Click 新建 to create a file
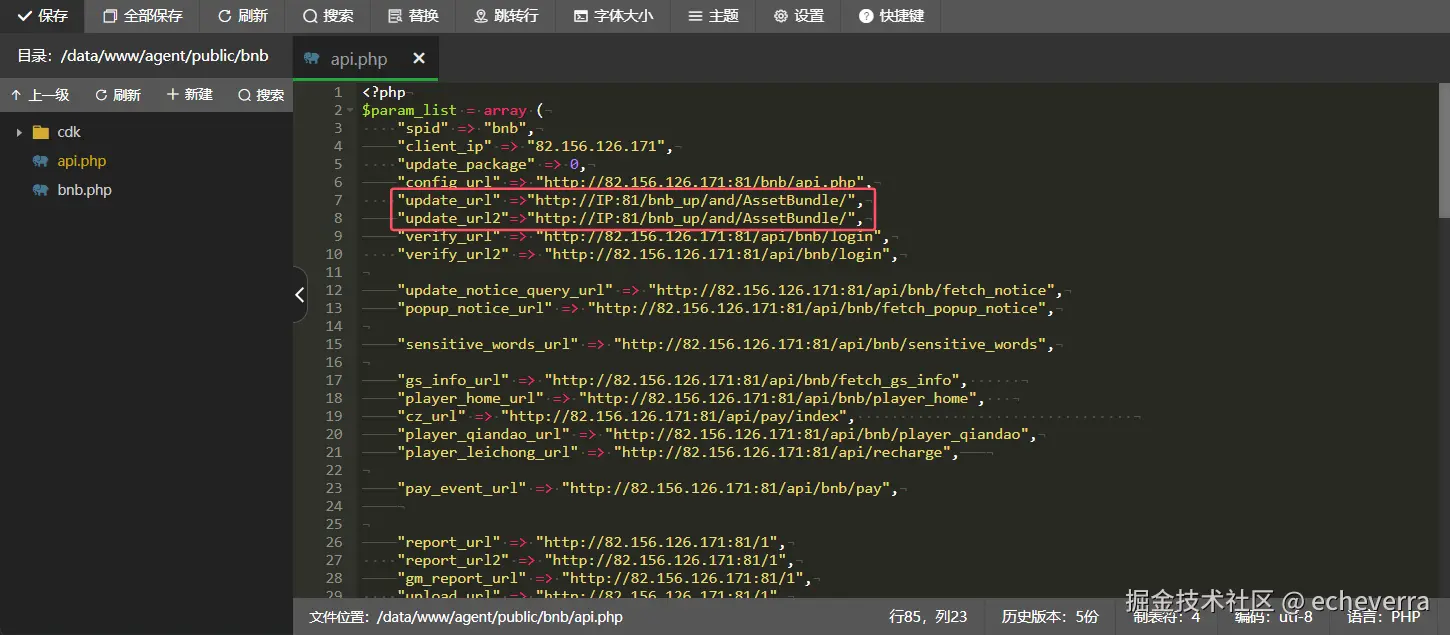 pos(190,95)
